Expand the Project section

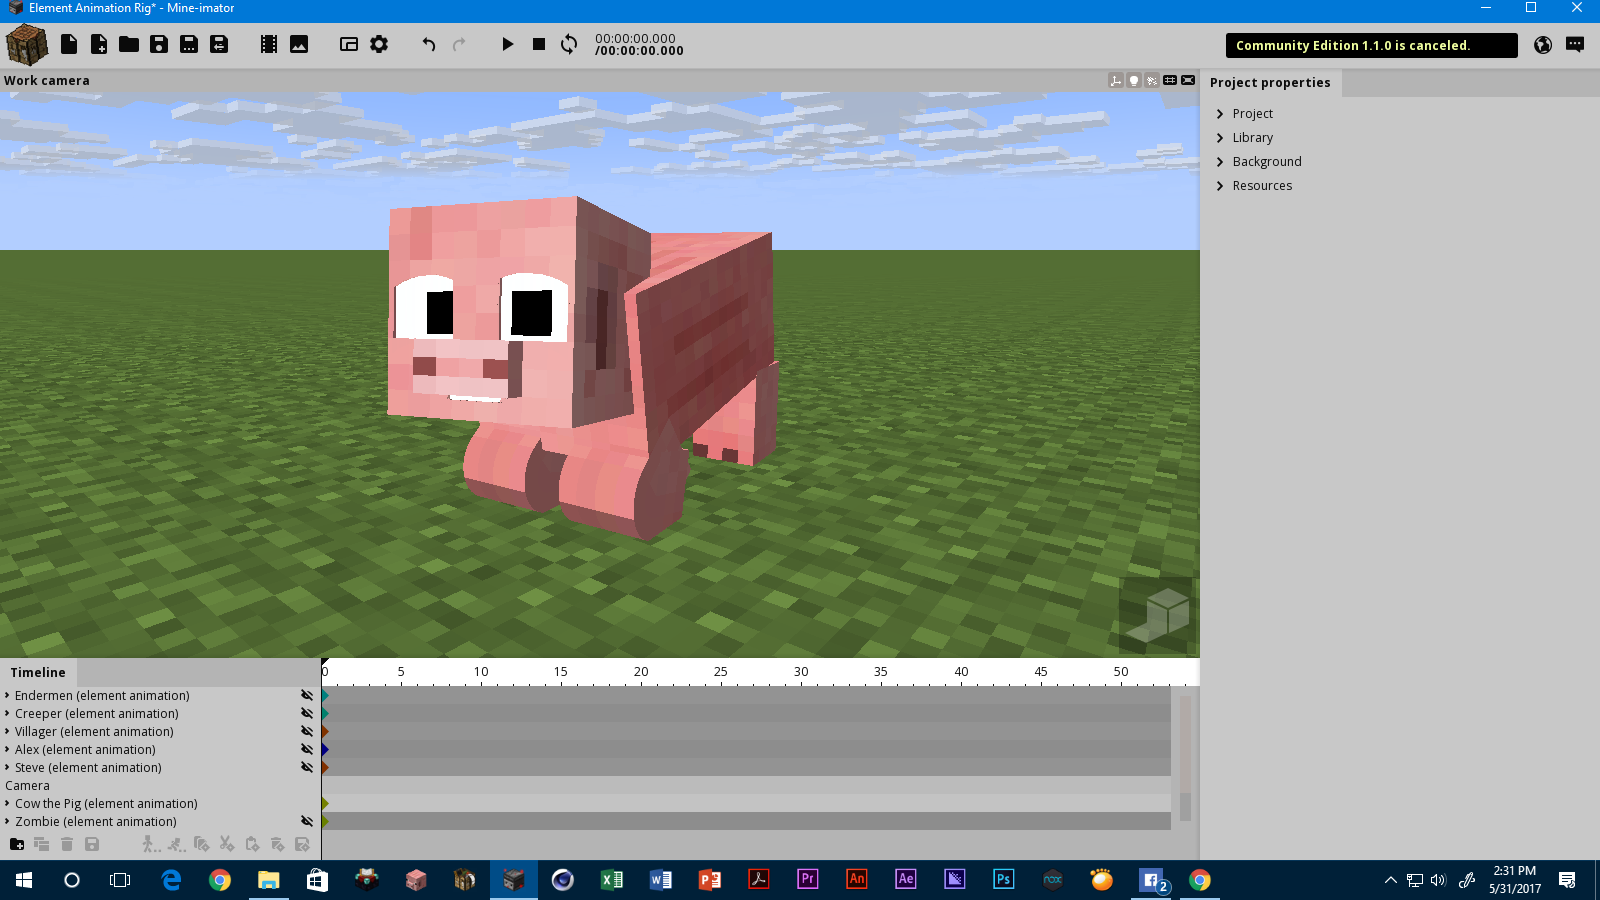[1220, 114]
